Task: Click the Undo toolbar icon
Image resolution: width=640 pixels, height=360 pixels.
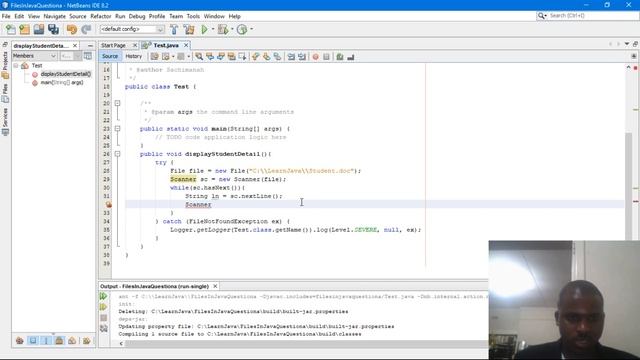Action: tap(72, 29)
